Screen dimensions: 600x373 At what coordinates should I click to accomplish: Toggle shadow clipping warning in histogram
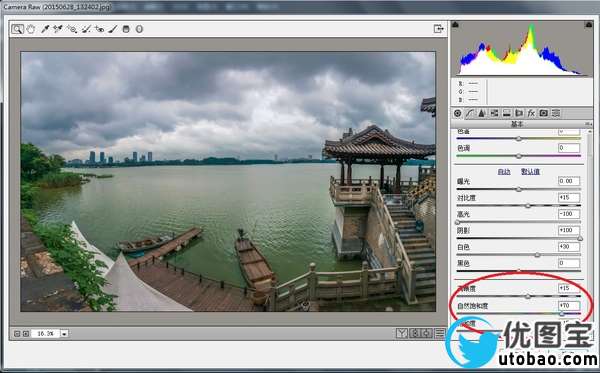pyautogui.click(x=455, y=25)
